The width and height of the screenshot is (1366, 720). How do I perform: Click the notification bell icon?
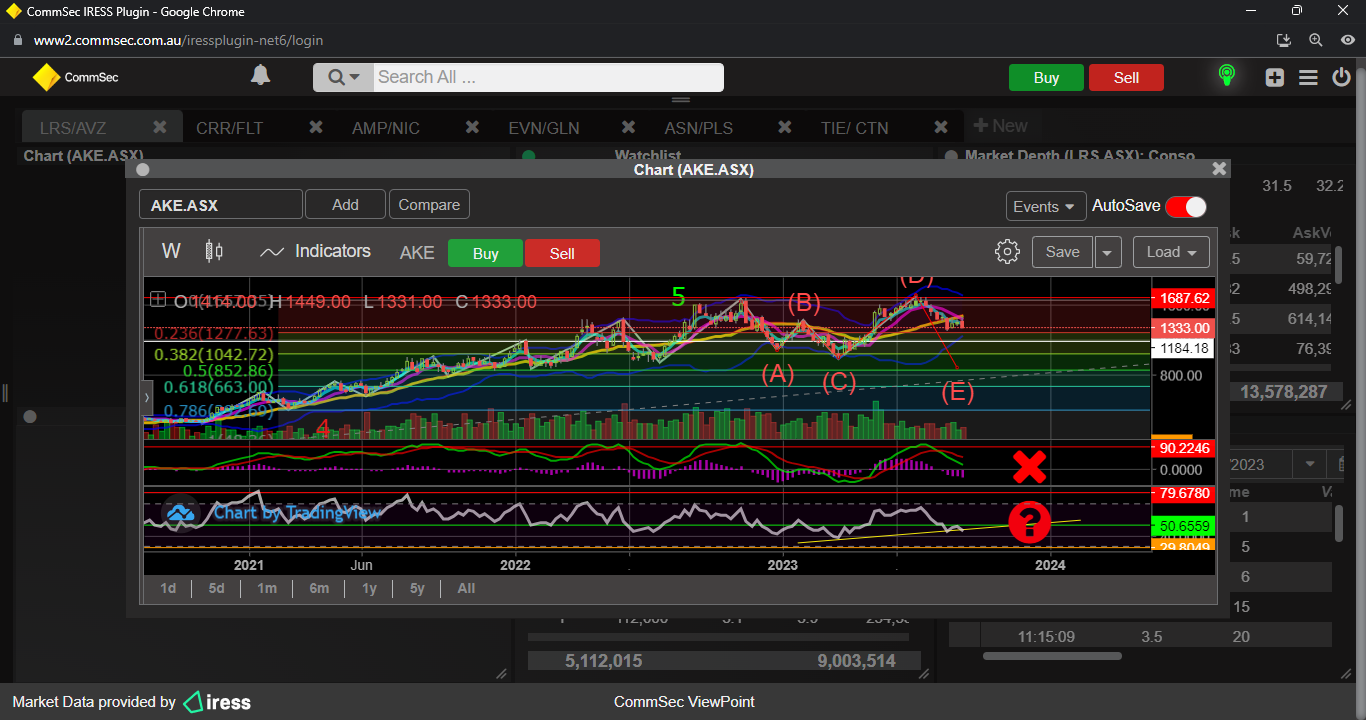pos(260,76)
